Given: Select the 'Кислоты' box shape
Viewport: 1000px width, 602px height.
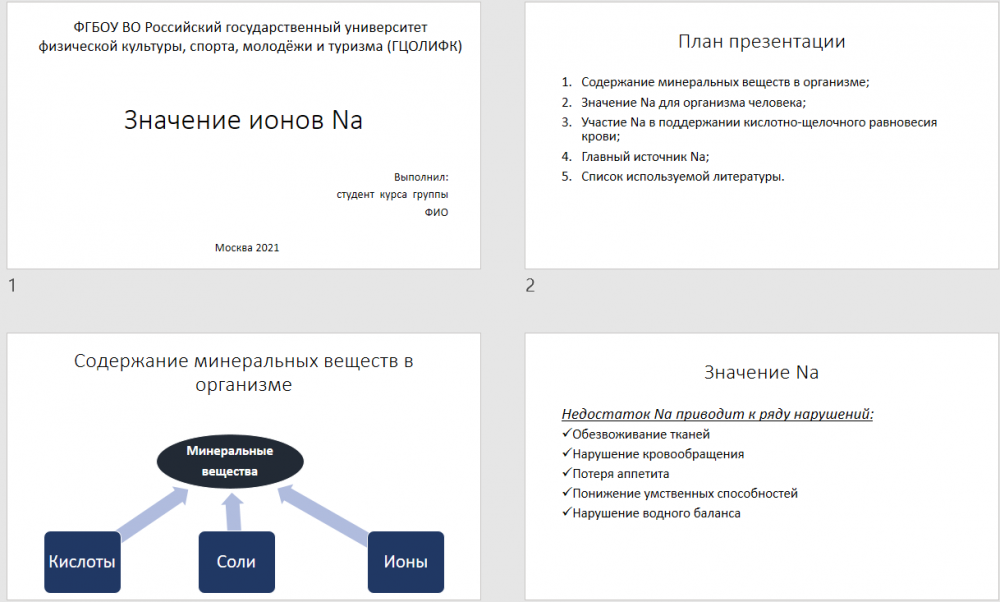Looking at the screenshot, I should click(x=82, y=561).
